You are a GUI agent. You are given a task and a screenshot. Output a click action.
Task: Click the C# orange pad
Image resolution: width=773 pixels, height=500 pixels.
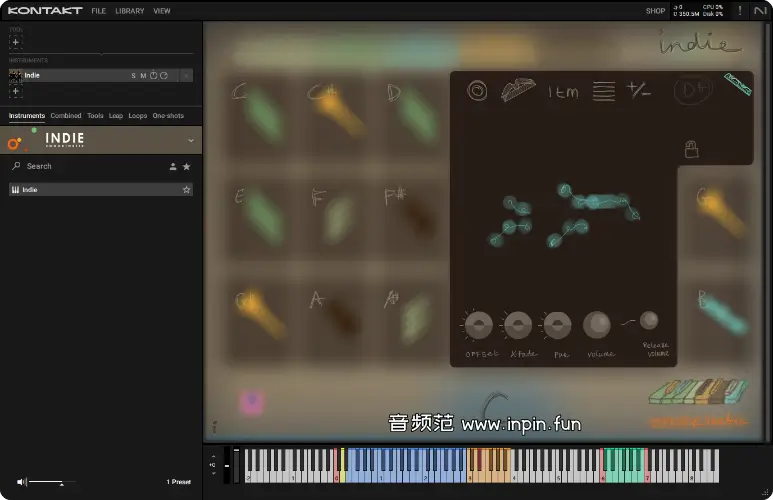coord(337,115)
